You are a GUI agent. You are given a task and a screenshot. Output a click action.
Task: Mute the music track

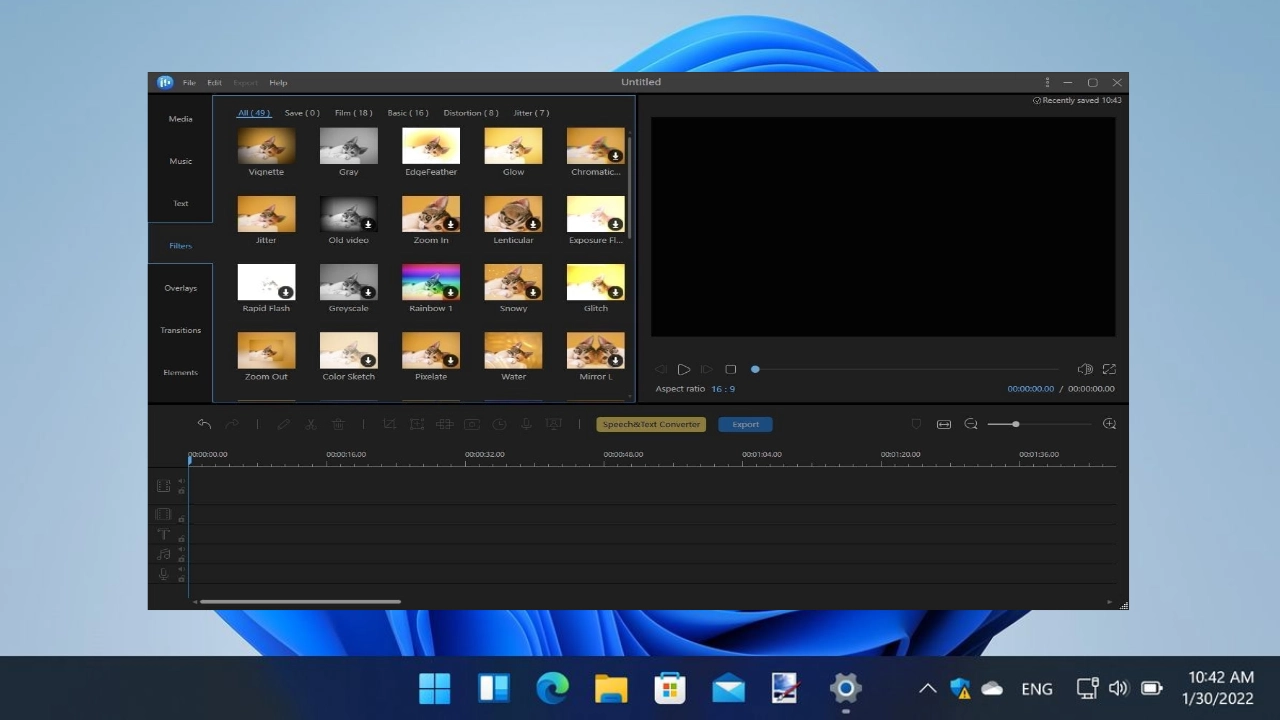tap(181, 549)
